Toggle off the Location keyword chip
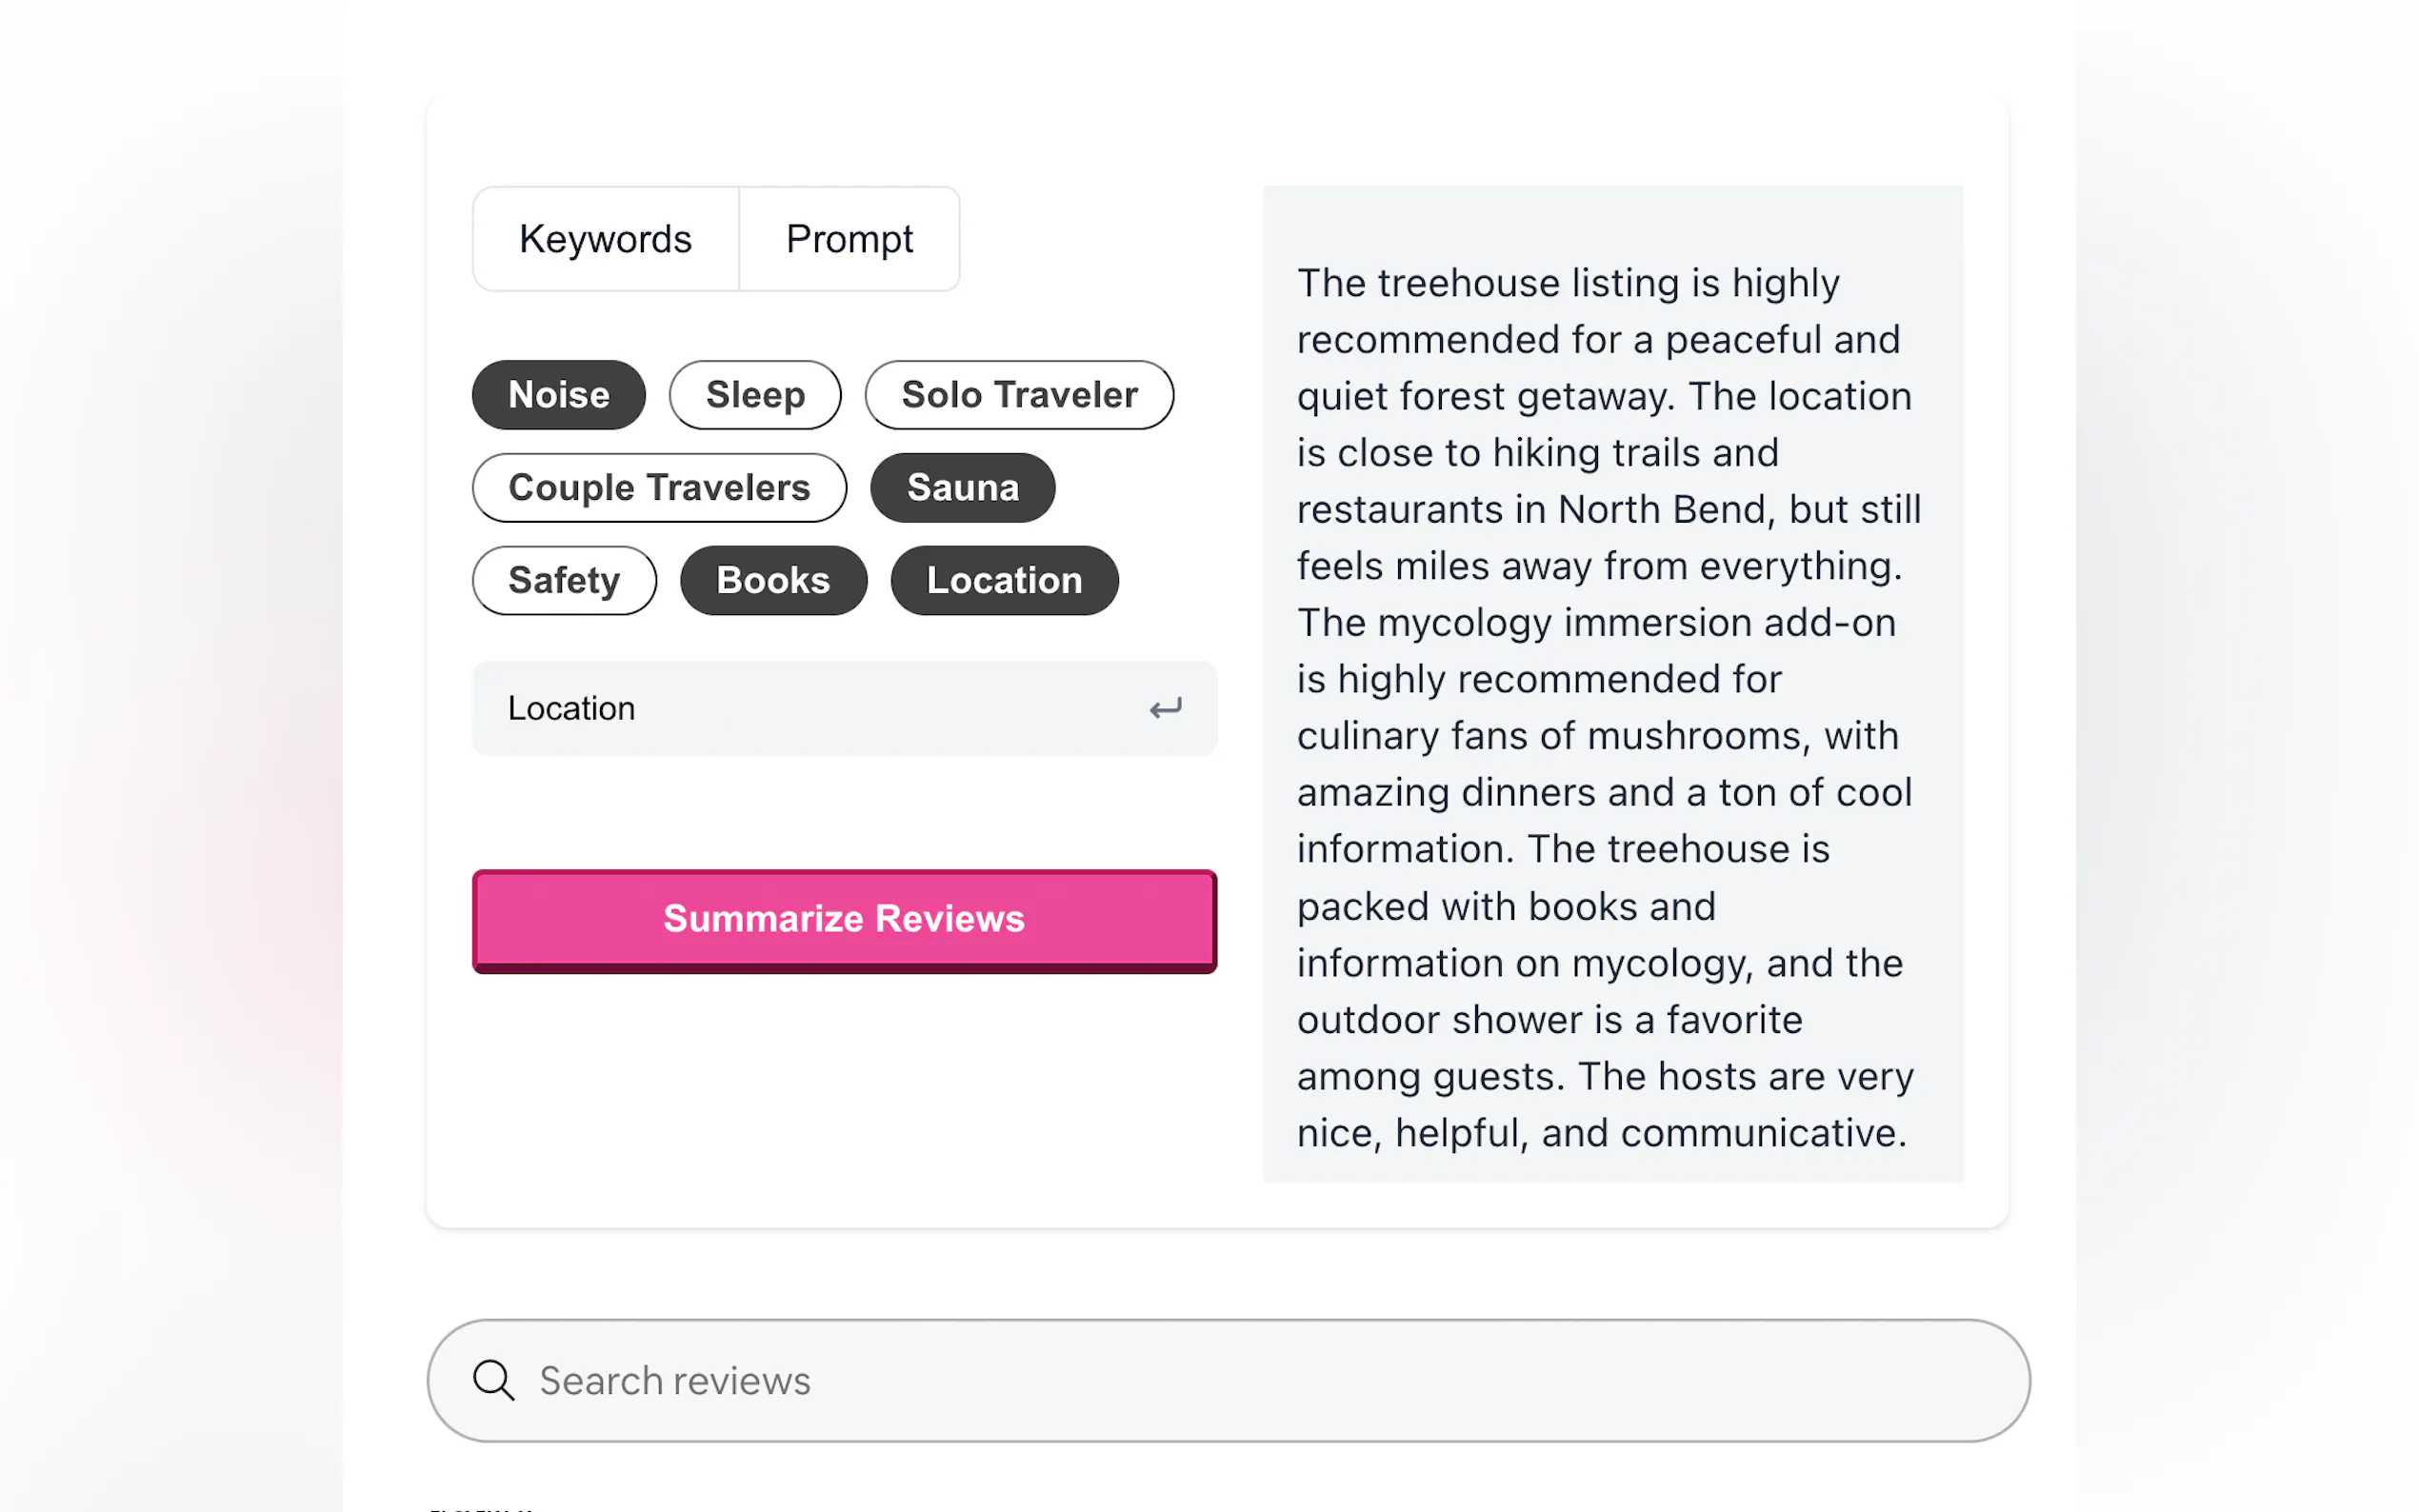 click(1004, 581)
